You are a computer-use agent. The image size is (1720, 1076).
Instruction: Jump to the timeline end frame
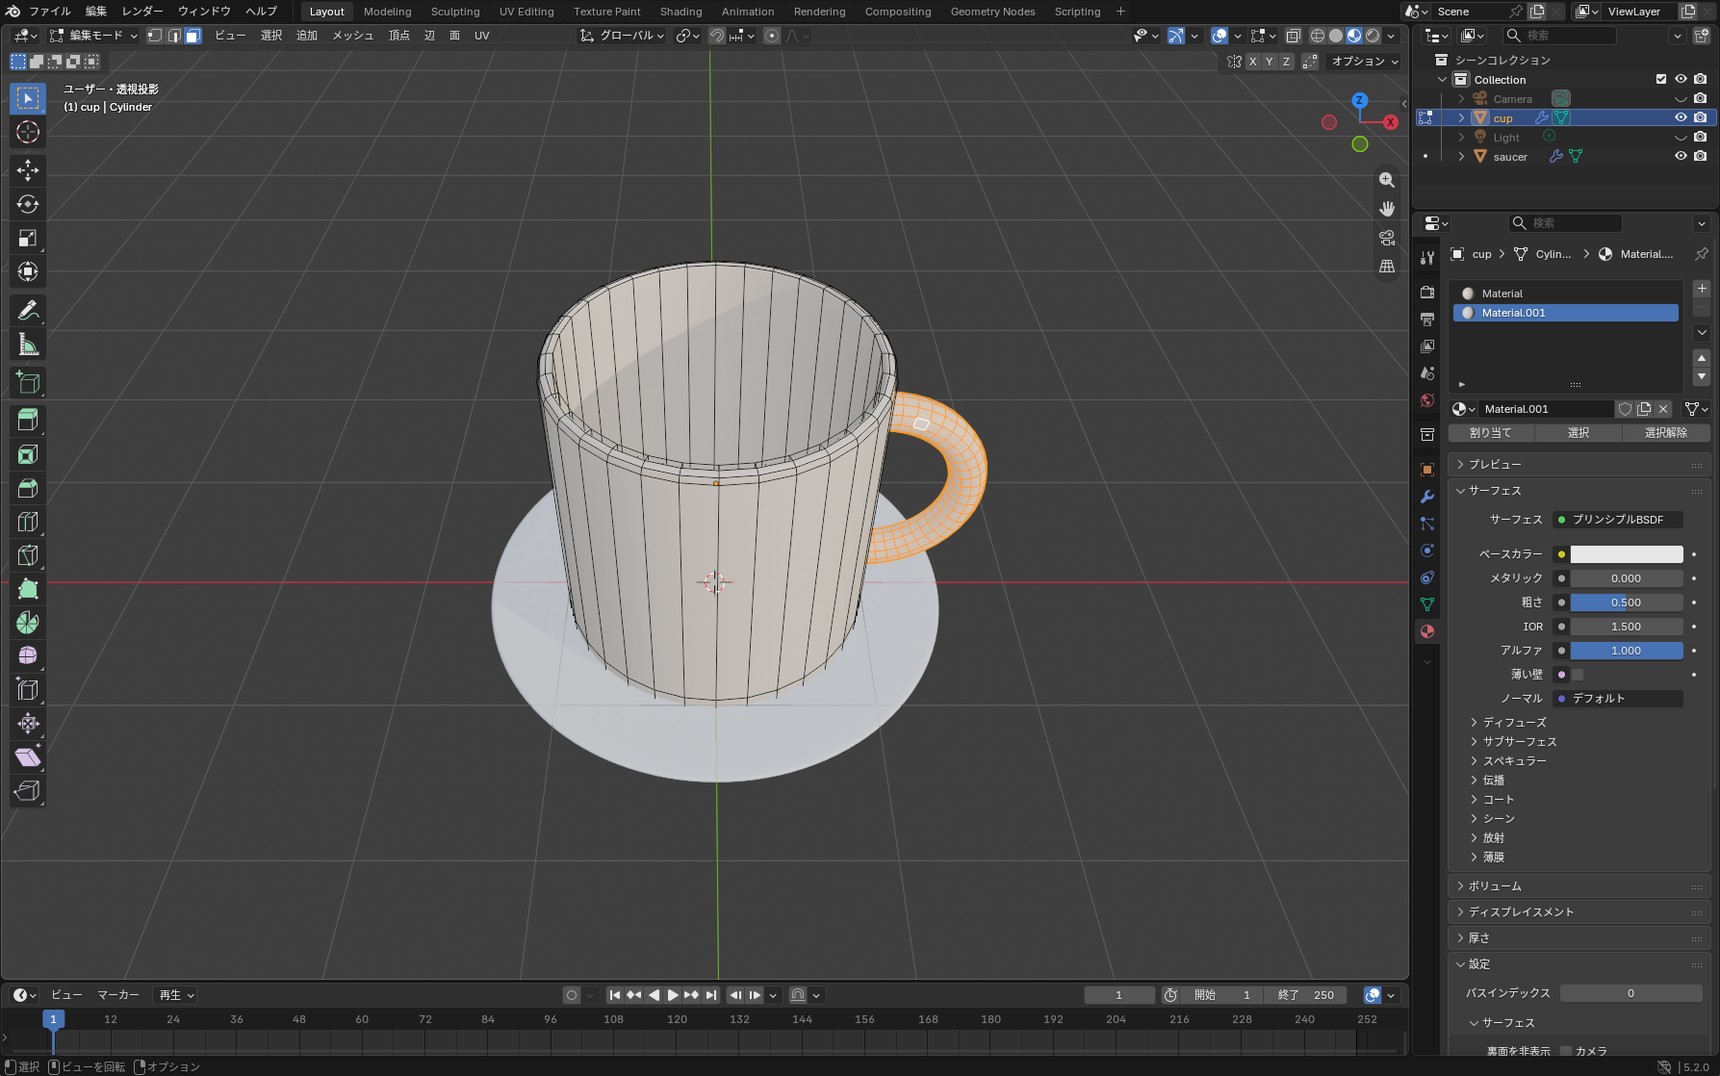tap(711, 995)
